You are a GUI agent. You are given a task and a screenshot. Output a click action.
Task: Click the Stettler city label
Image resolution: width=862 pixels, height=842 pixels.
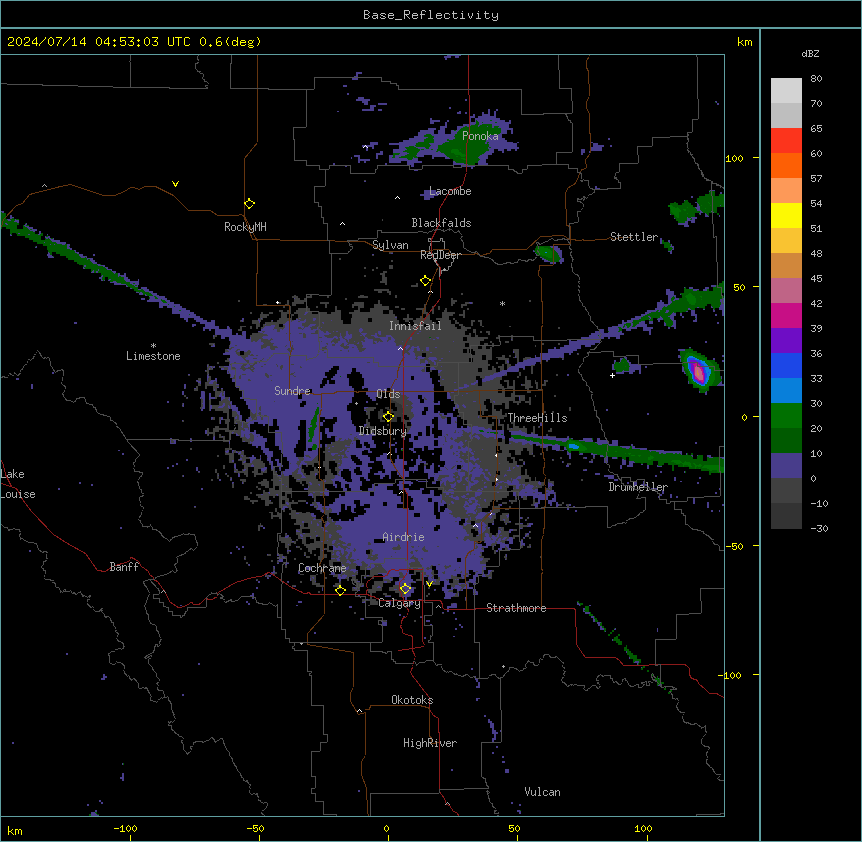(634, 237)
